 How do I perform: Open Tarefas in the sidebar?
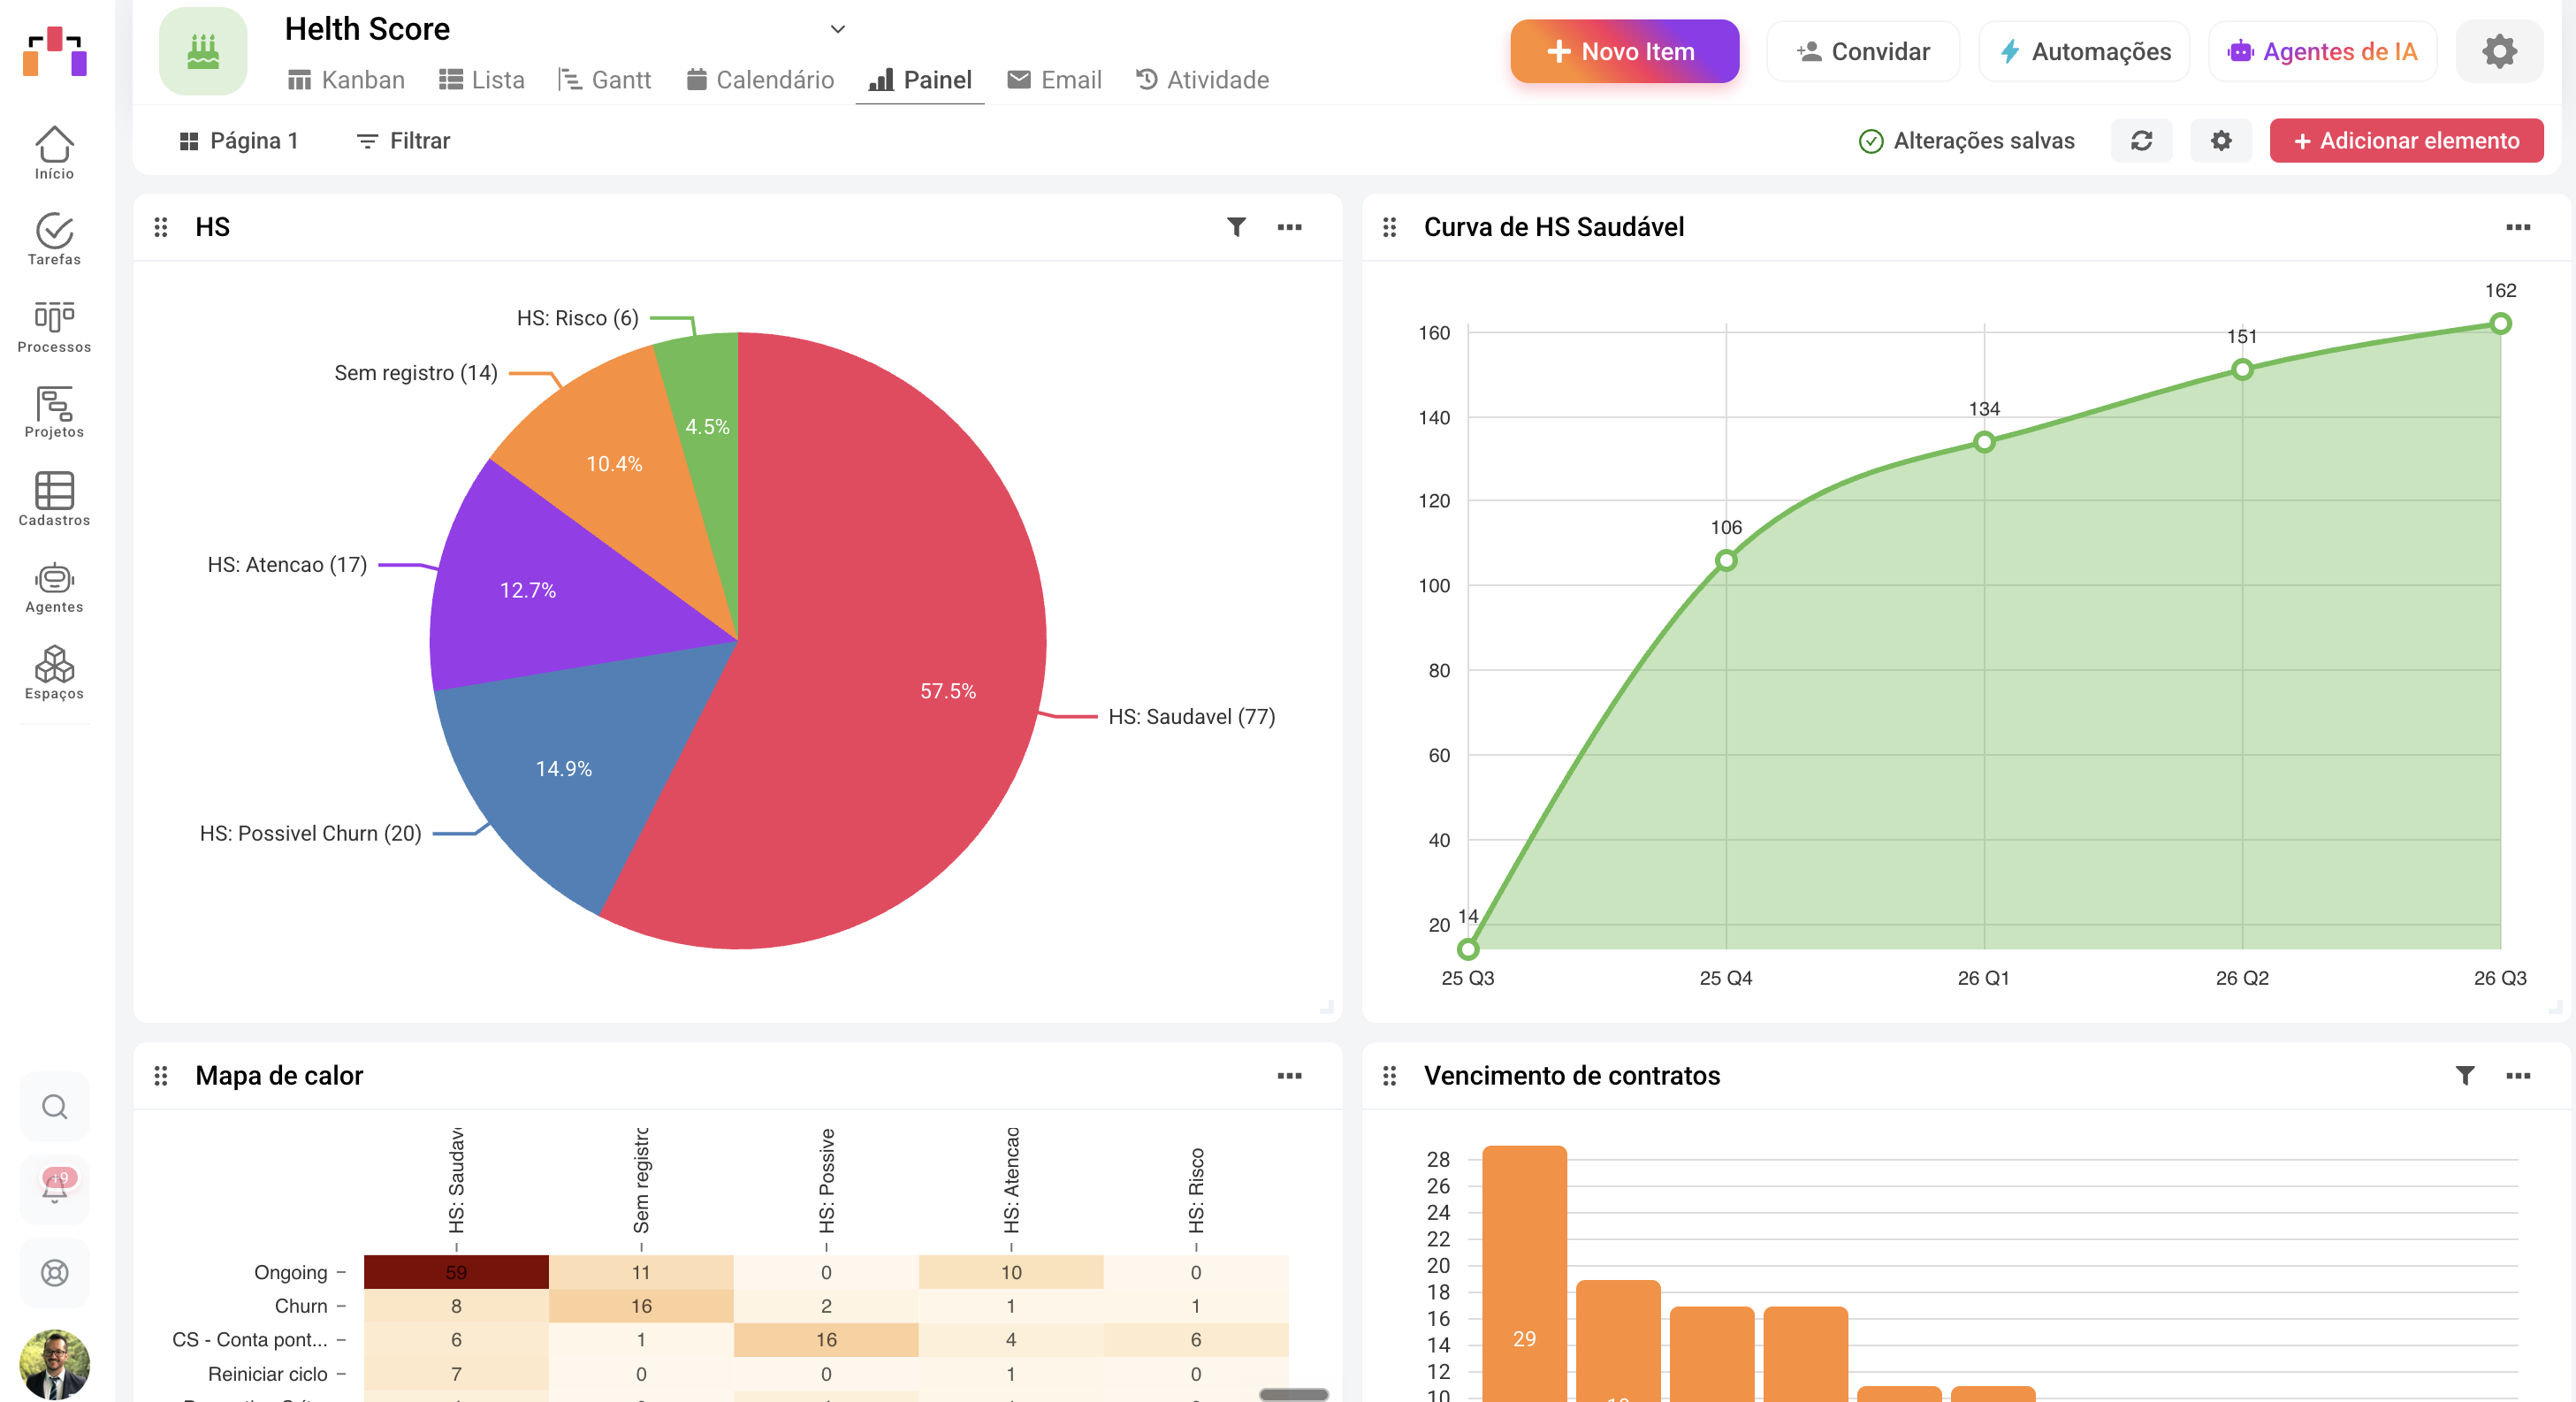tap(54, 239)
